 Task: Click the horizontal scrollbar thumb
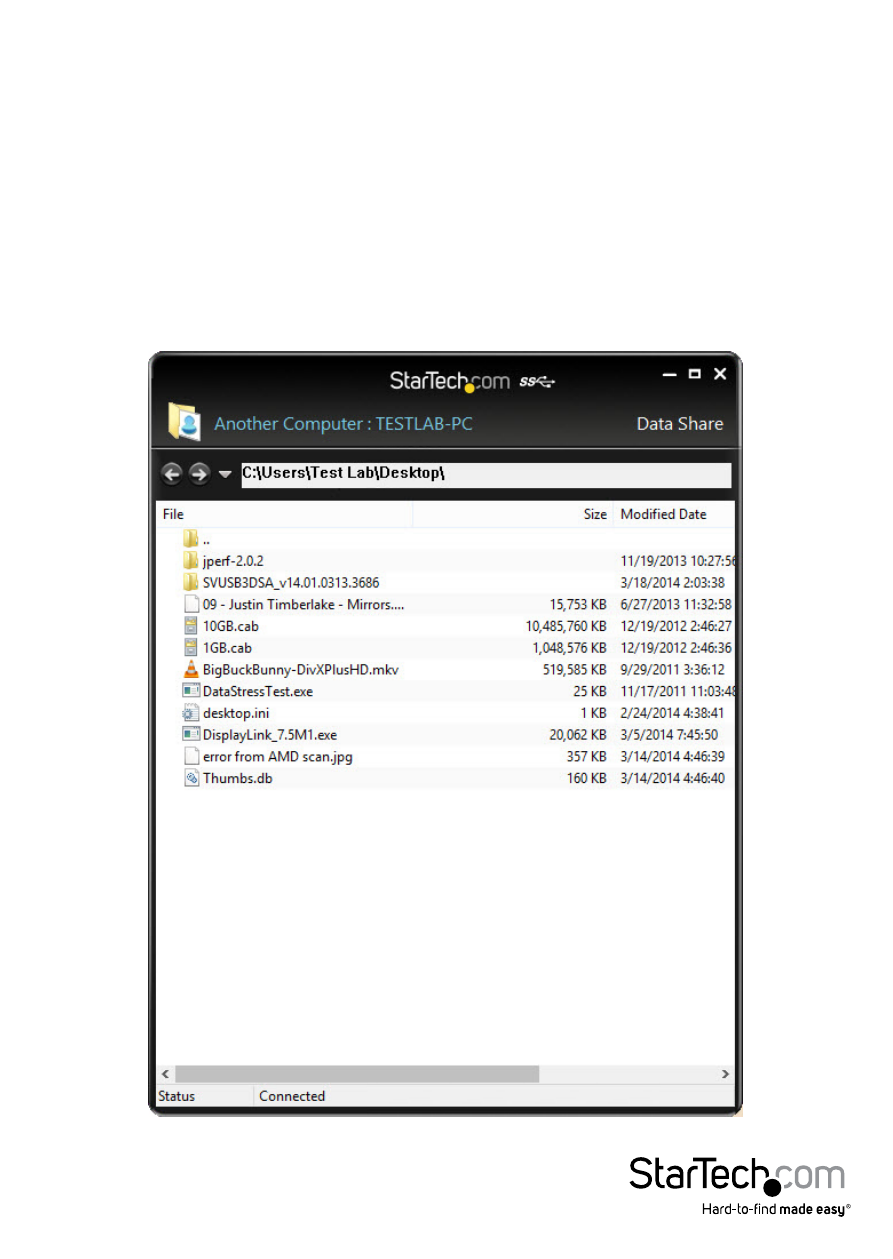pos(357,1074)
